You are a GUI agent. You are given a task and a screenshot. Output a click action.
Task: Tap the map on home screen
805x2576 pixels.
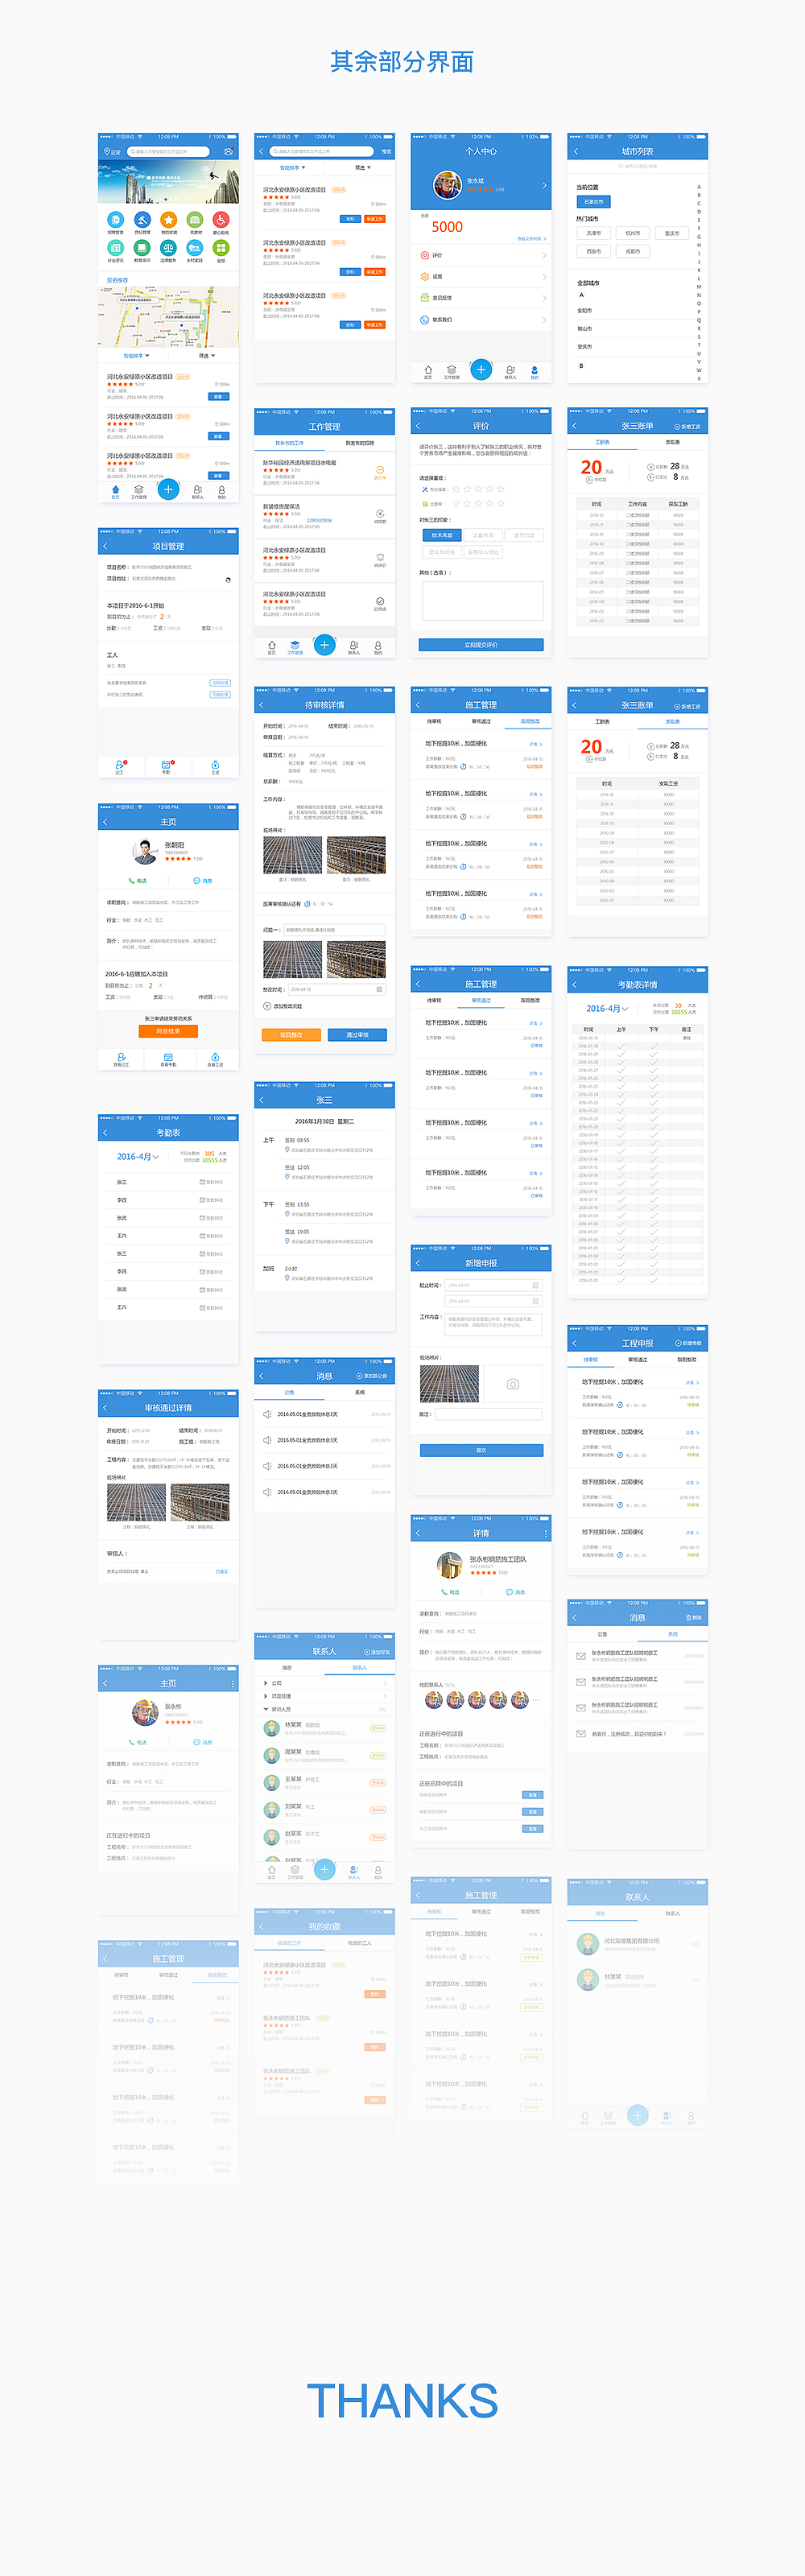point(168,317)
